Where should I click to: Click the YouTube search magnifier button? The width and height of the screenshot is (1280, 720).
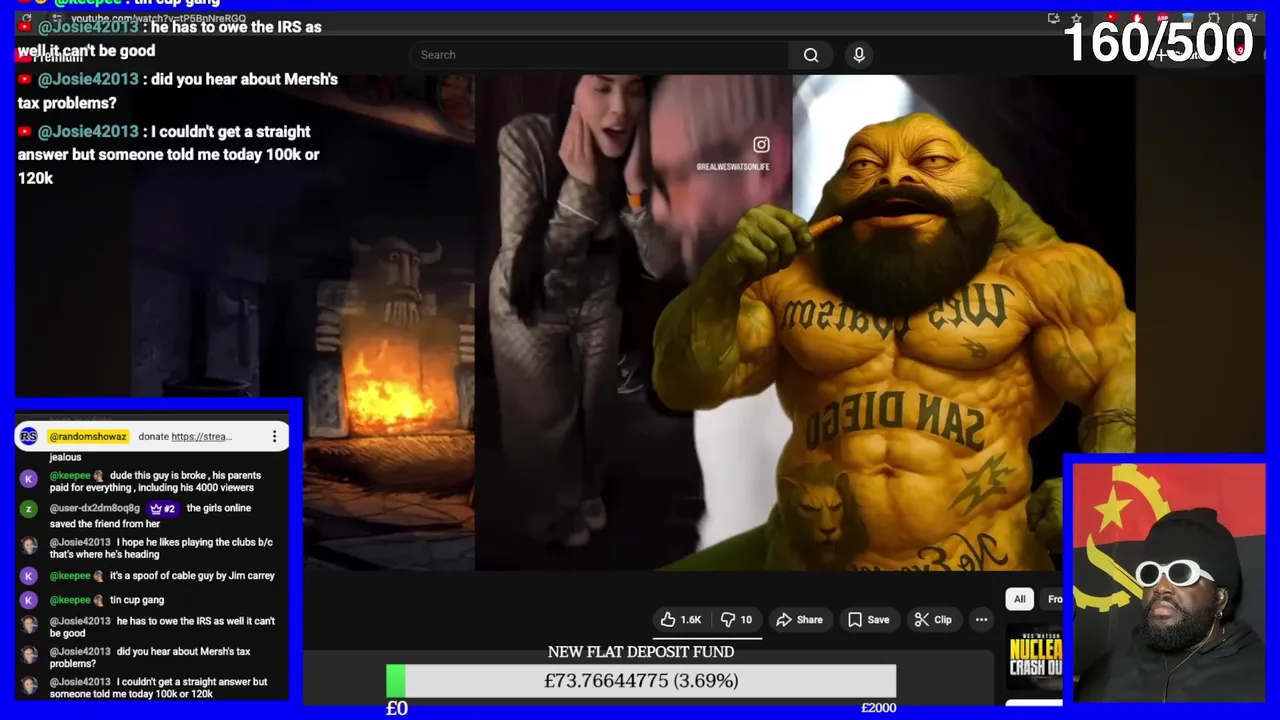pos(811,55)
